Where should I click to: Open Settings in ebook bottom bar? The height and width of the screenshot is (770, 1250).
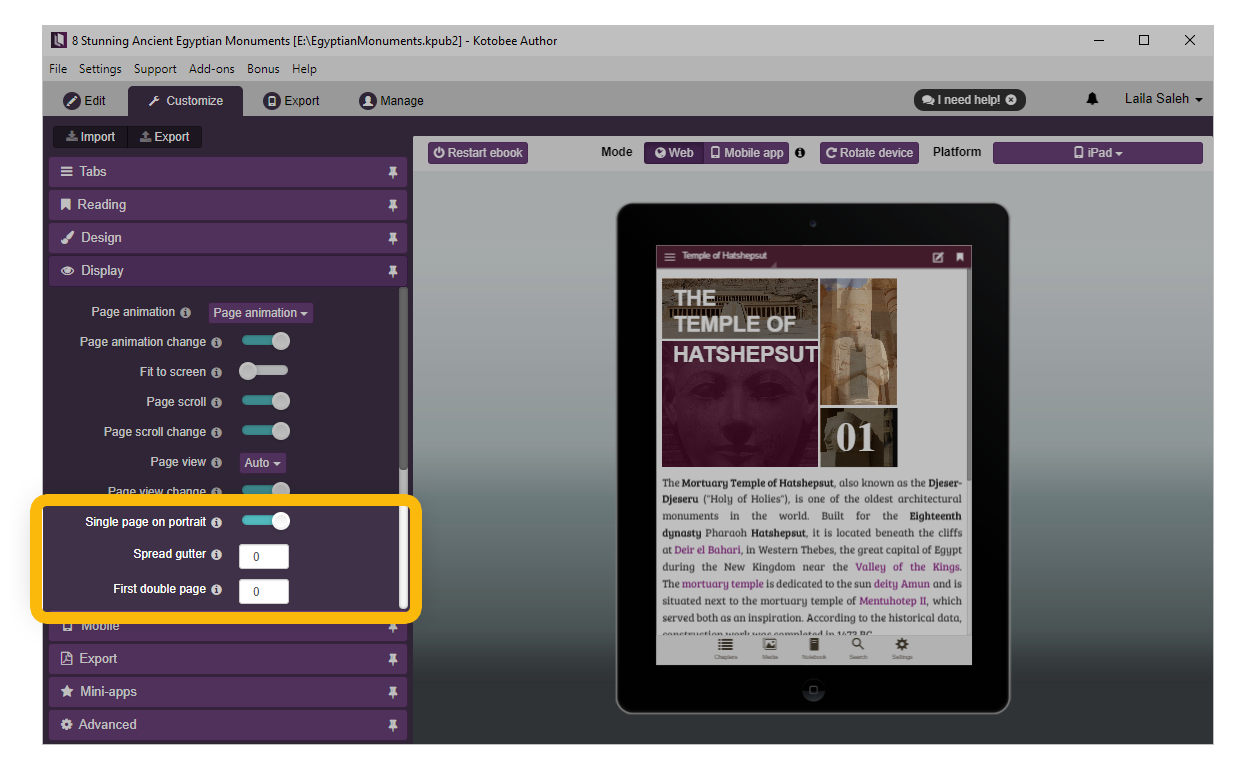(x=902, y=649)
